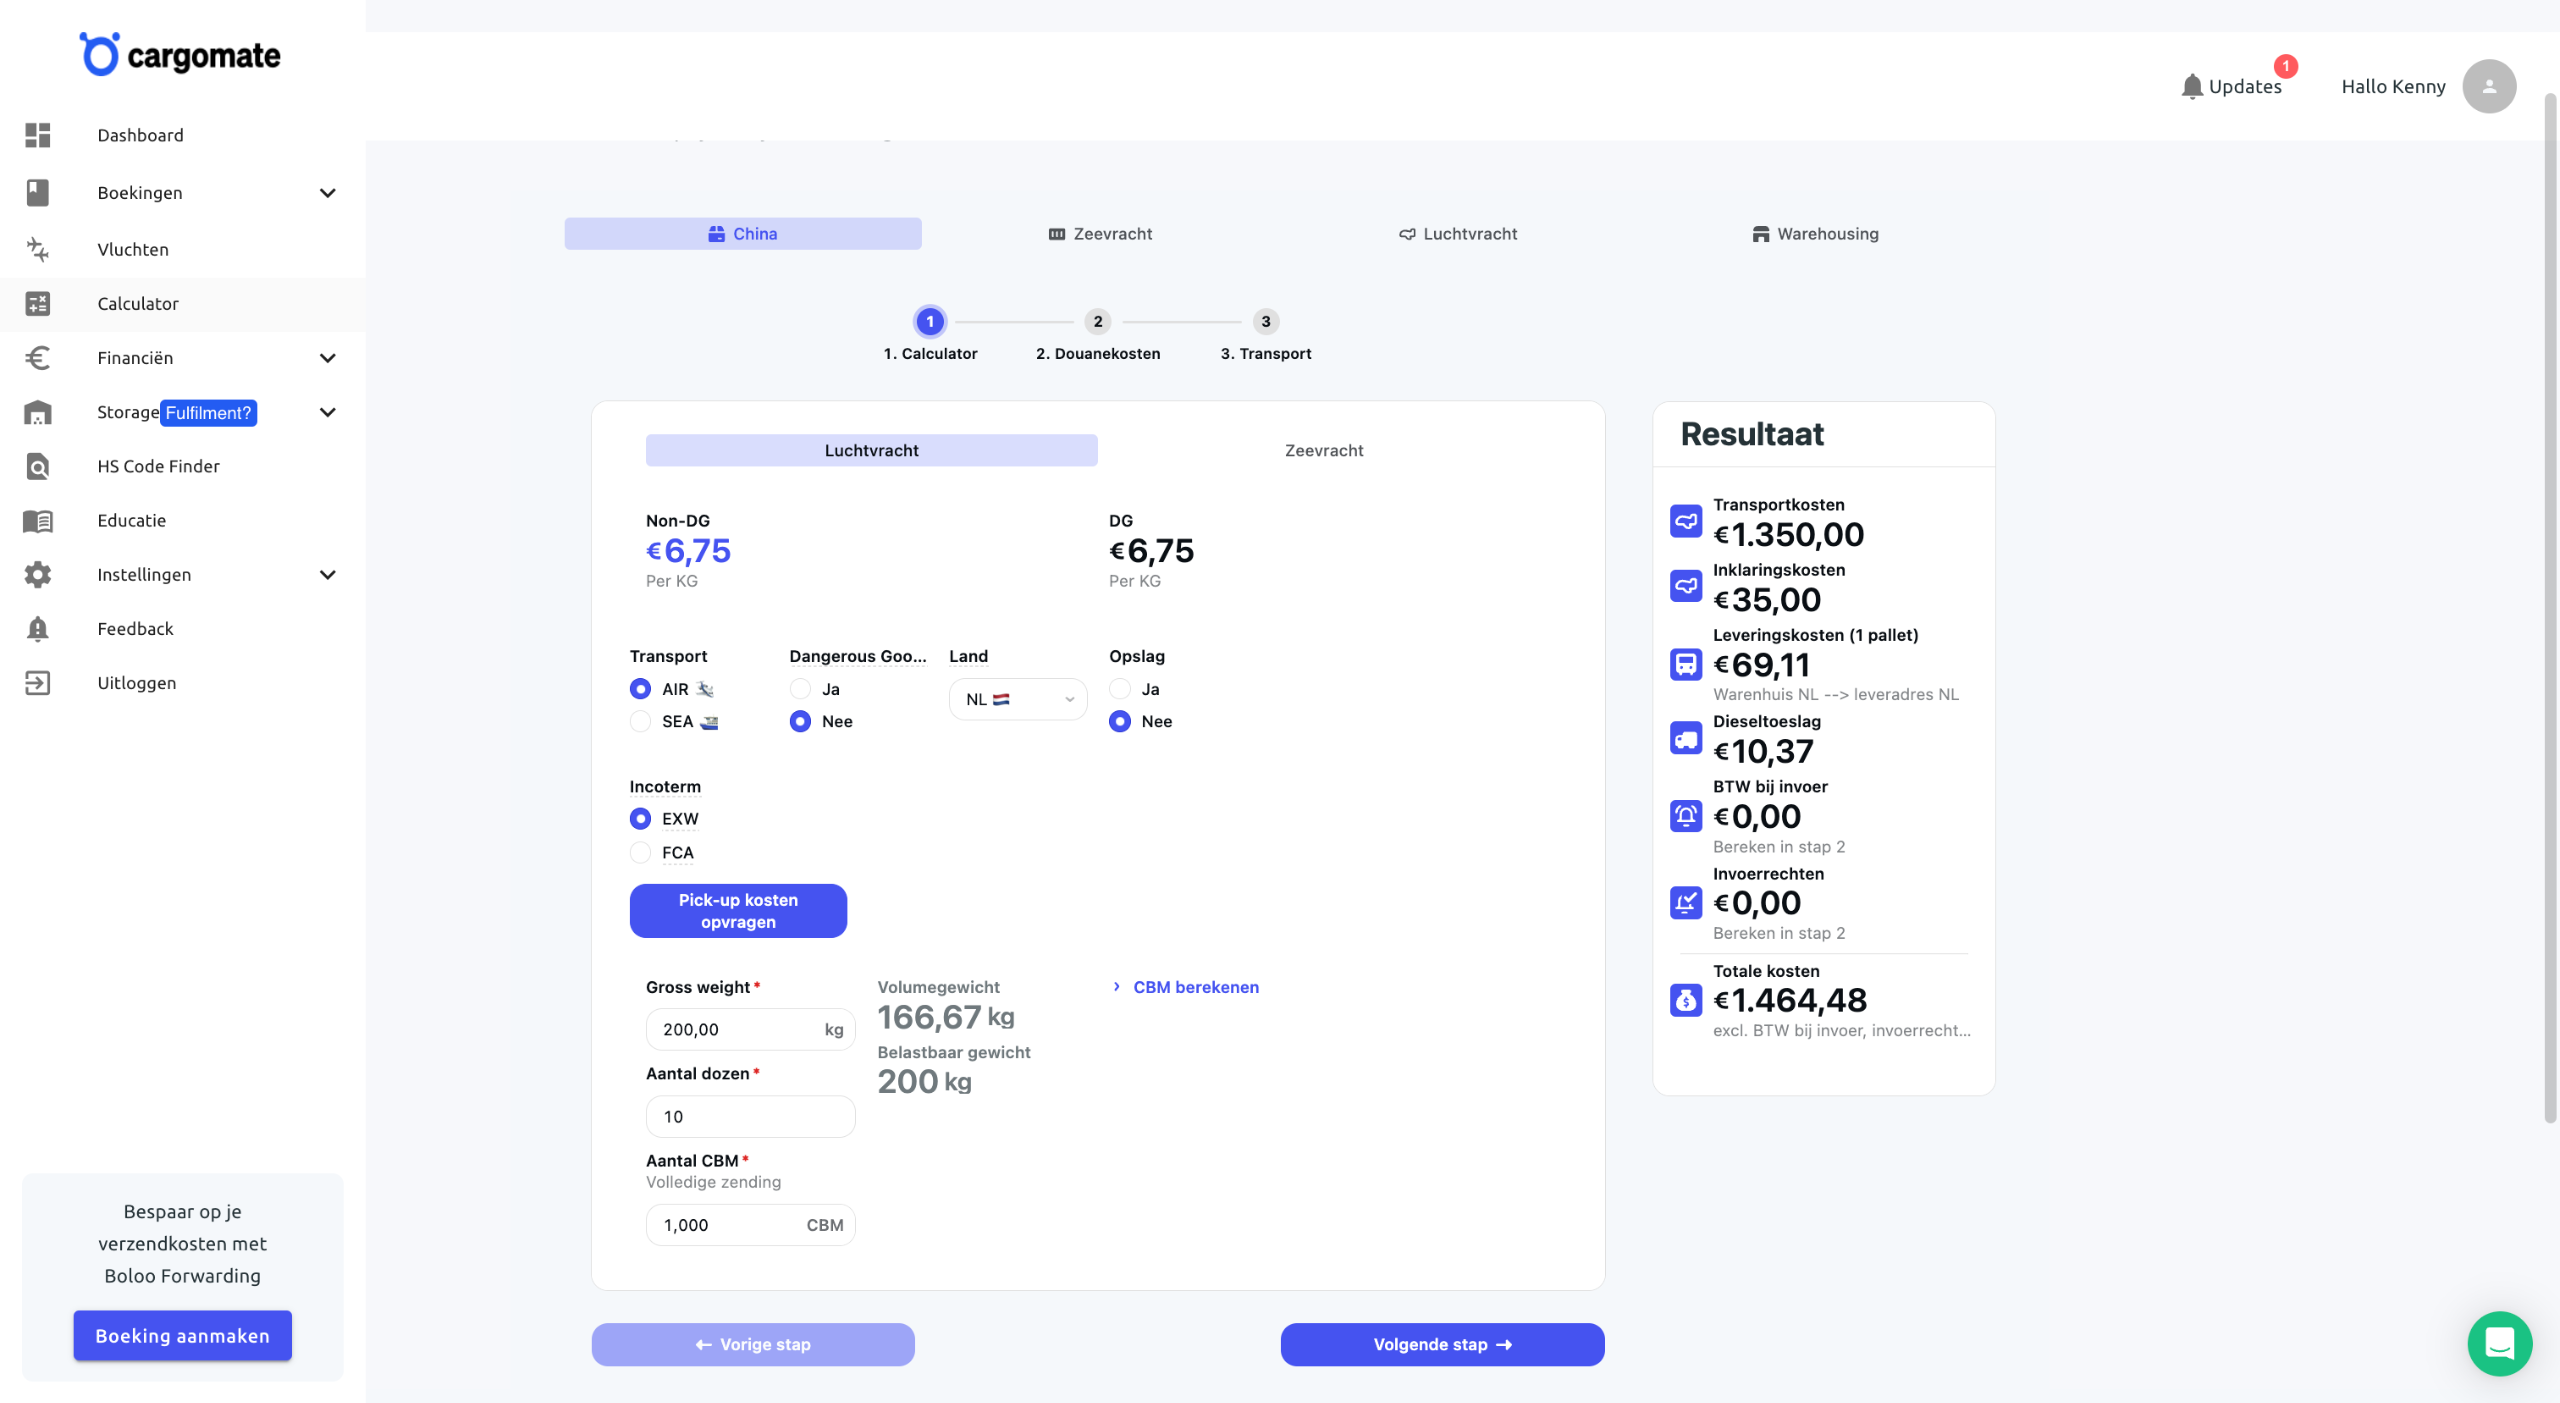The height and width of the screenshot is (1403, 2560).
Task: Click the user avatar icon
Action: click(2488, 87)
